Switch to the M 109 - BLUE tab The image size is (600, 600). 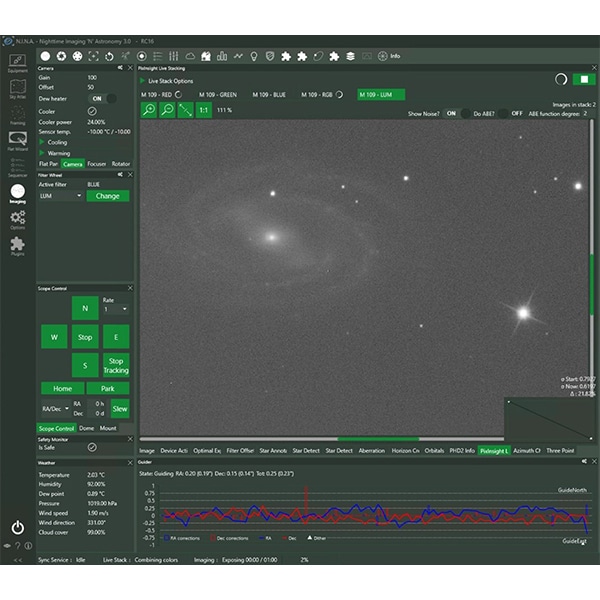tap(269, 95)
